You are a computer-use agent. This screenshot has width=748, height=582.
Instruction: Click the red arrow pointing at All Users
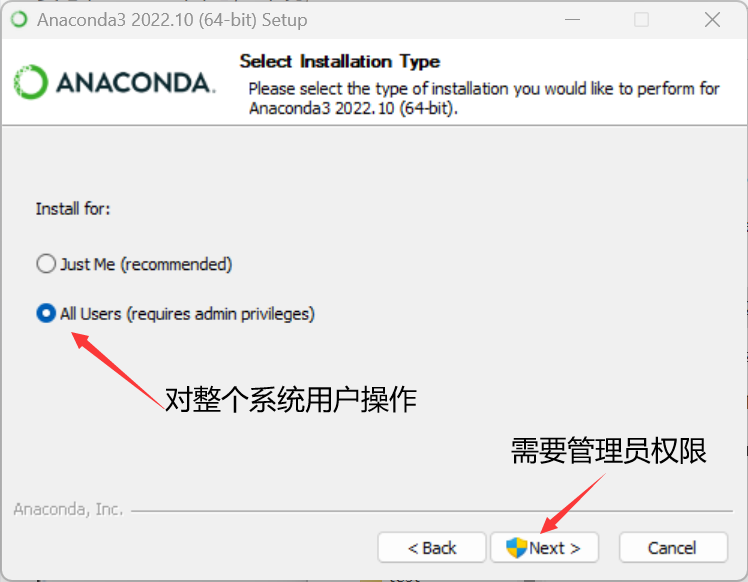coord(117,371)
